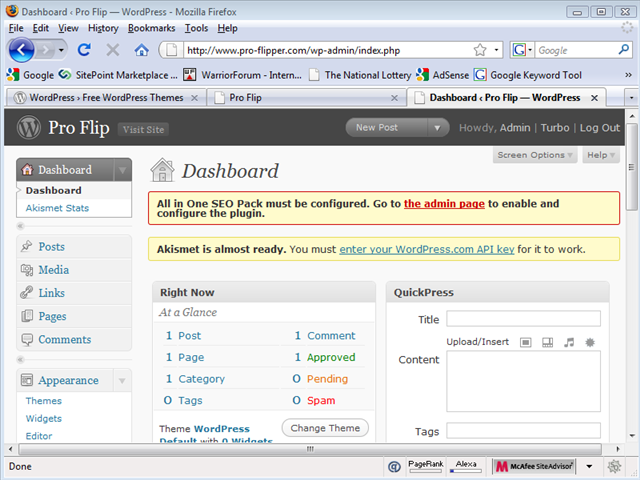Insert an image via QuickPress Upload icon

click(526, 342)
